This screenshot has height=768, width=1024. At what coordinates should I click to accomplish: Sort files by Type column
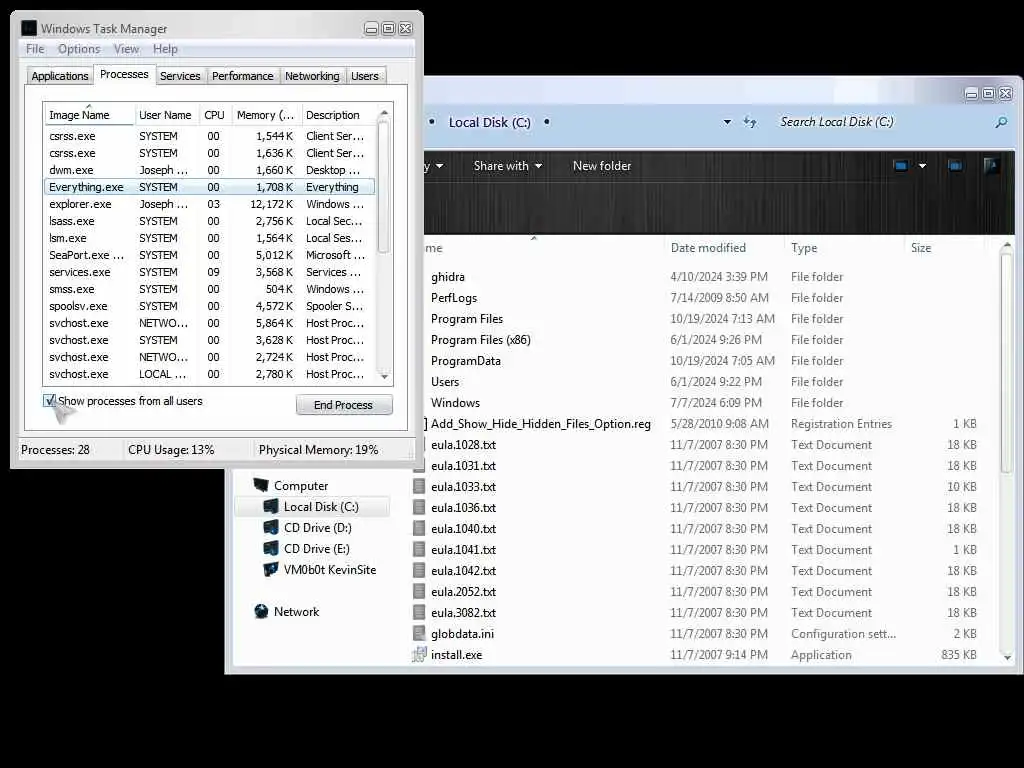click(x=844, y=248)
